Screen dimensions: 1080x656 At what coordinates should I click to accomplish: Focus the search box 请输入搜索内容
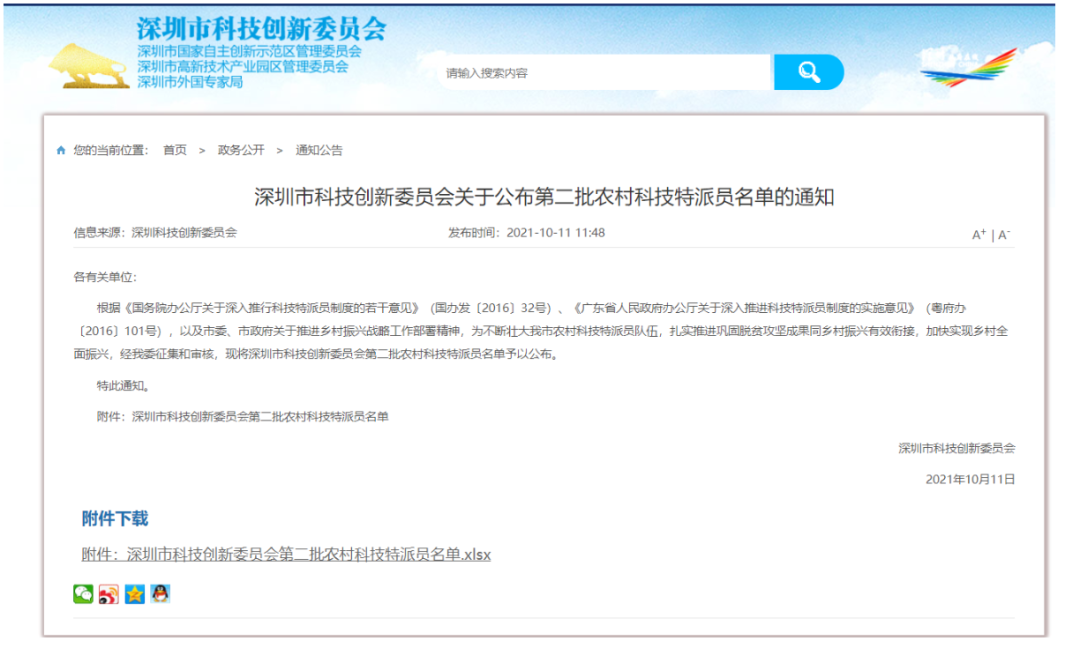click(605, 72)
